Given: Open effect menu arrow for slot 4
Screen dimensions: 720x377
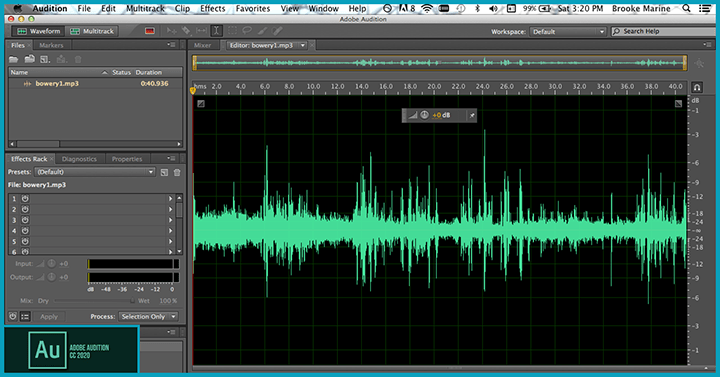Looking at the screenshot, I should (170, 231).
